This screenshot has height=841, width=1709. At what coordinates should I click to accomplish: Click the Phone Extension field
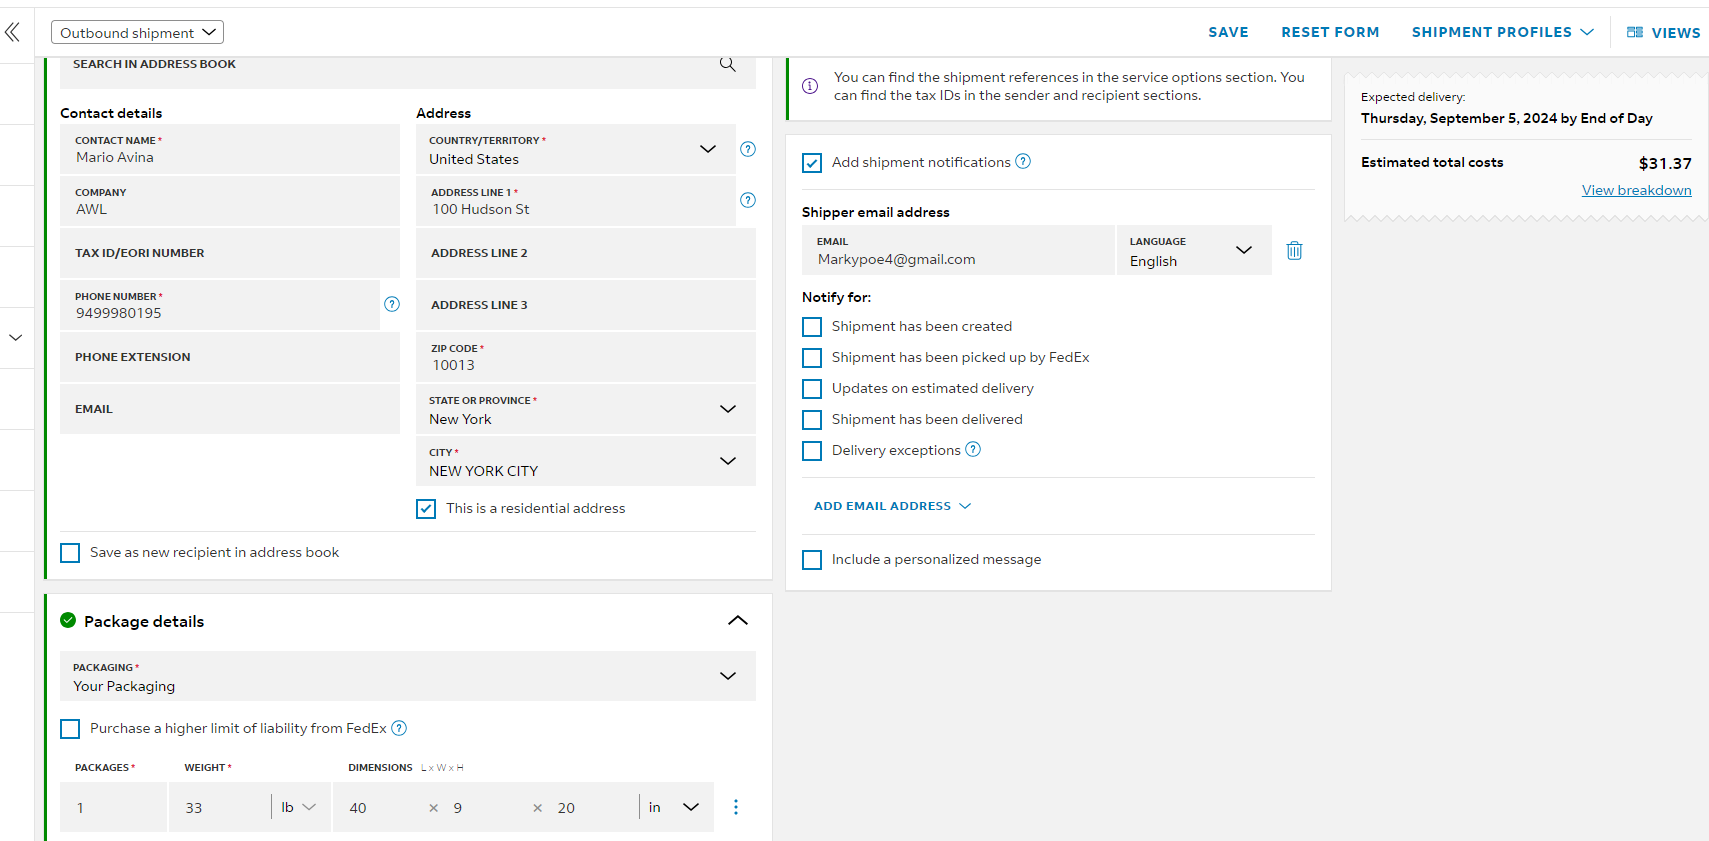point(230,357)
